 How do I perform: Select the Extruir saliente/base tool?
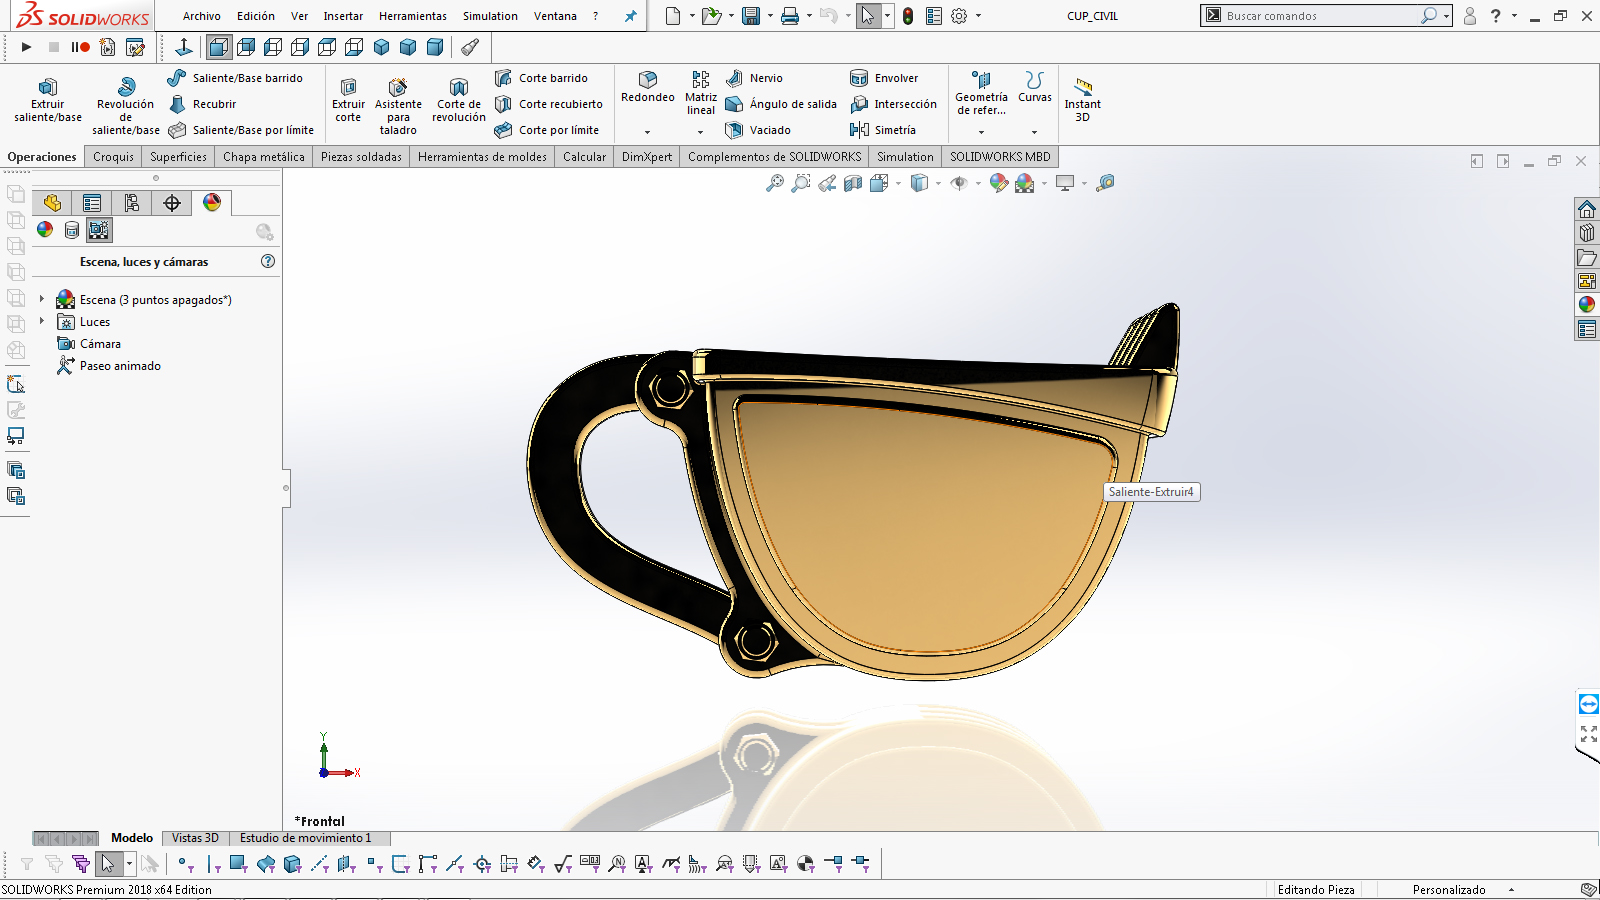(47, 100)
